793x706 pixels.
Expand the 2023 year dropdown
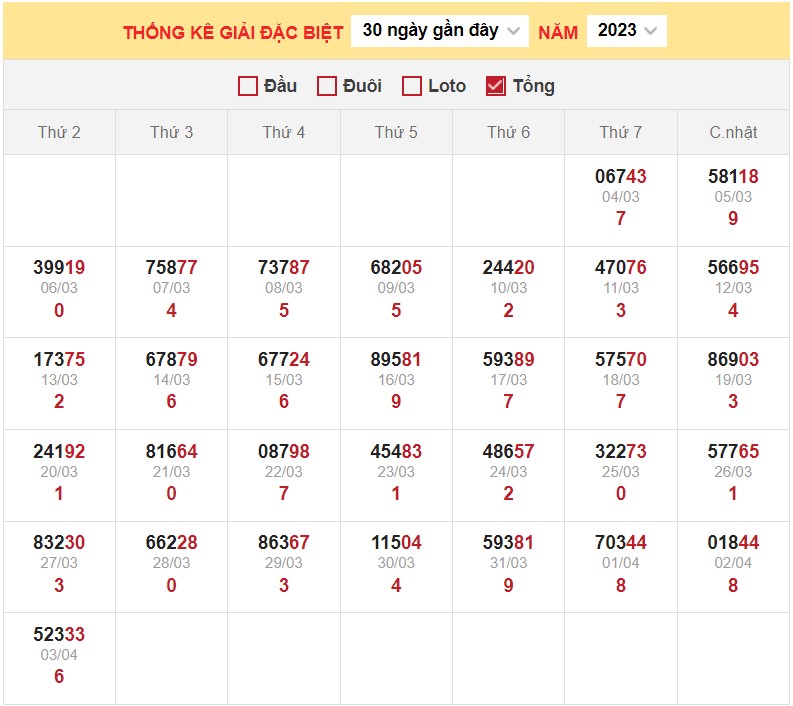[x=626, y=31]
